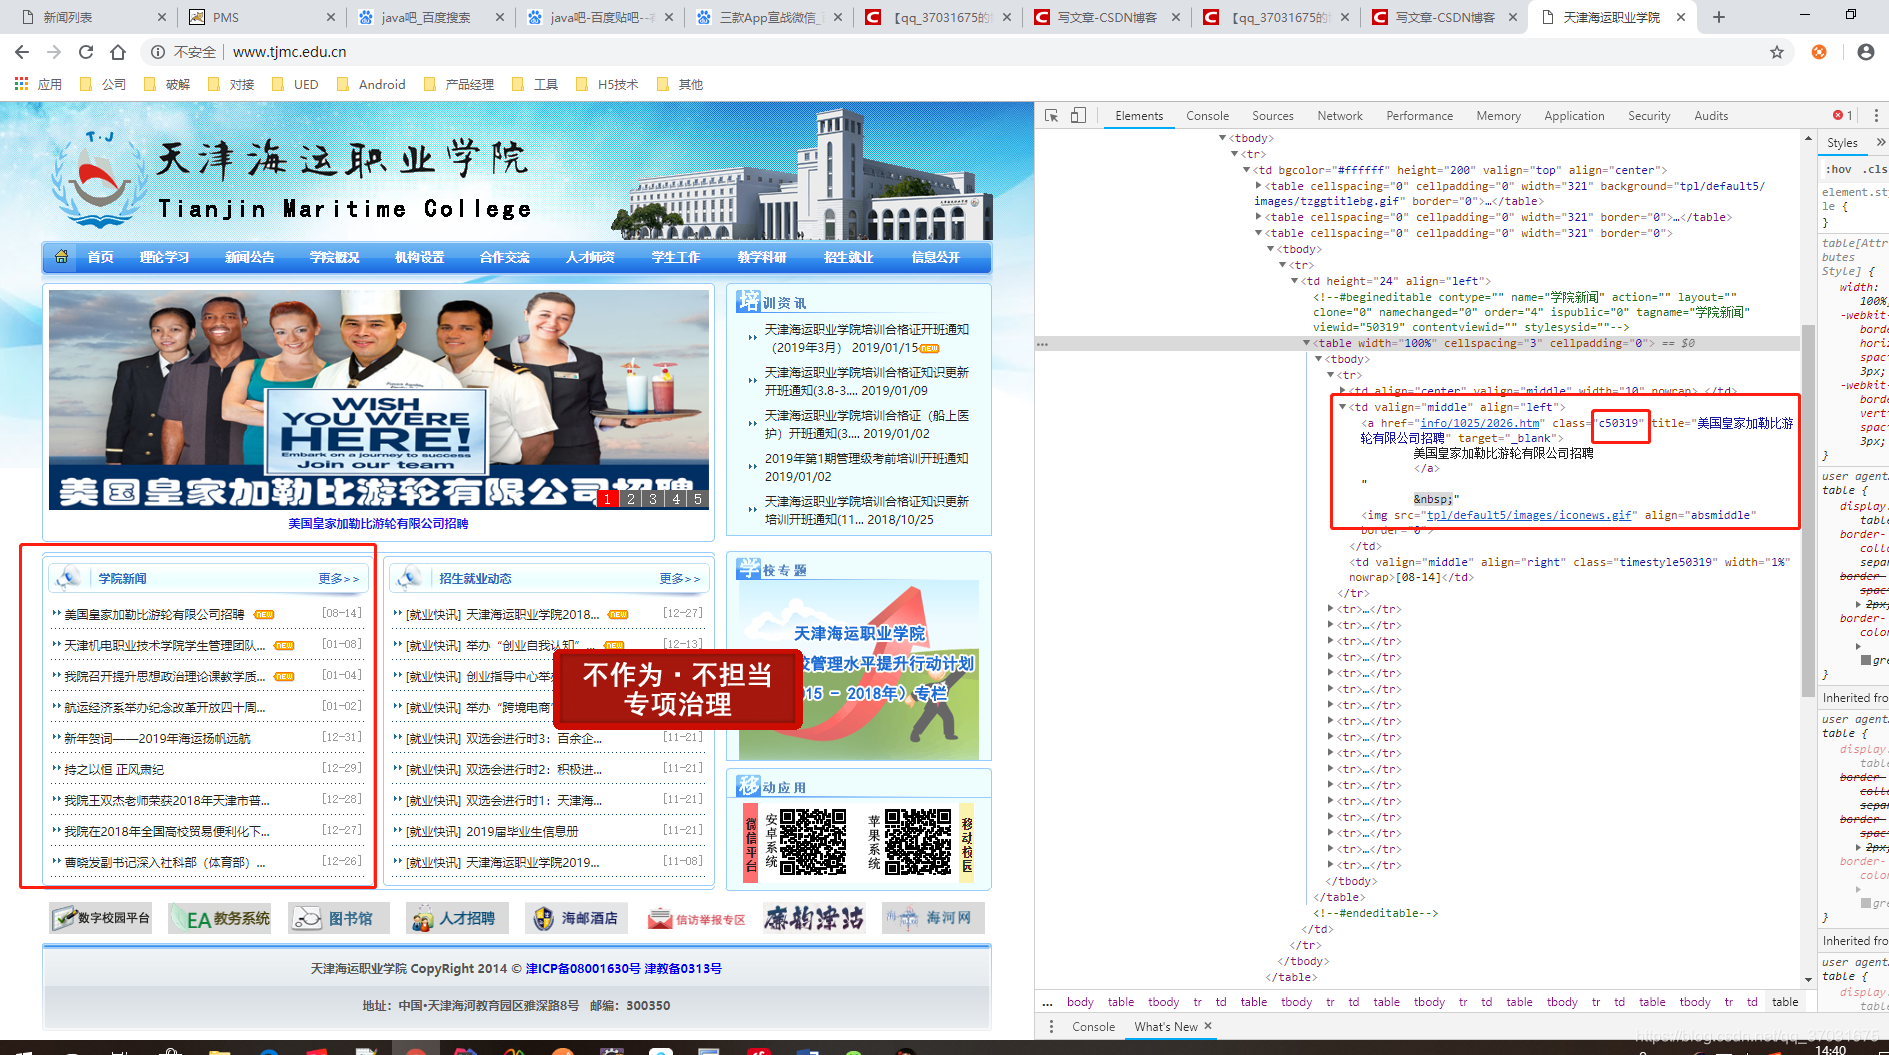This screenshot has height=1055, width=1889.
Task: Collapse the td valign middle align left node
Action: click(x=1342, y=407)
